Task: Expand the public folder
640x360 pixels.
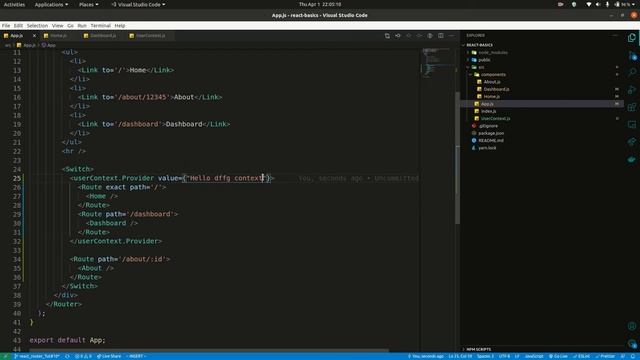Action: (x=484, y=60)
